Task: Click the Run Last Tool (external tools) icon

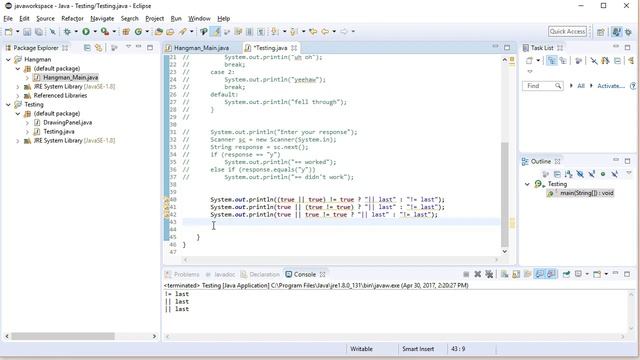Action: tap(105, 31)
